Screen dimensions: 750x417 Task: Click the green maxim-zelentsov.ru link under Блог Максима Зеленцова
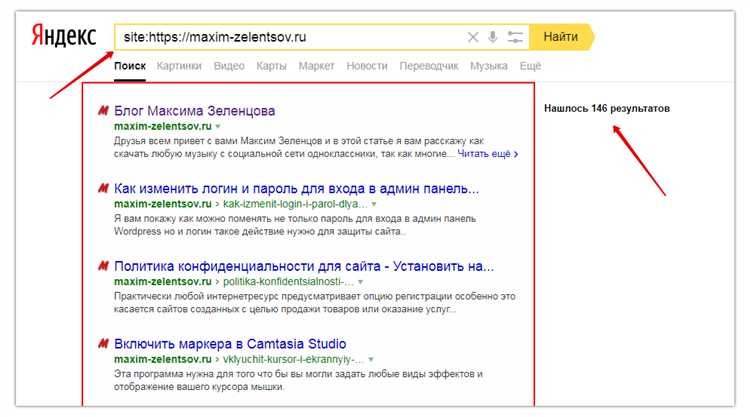coord(163,126)
